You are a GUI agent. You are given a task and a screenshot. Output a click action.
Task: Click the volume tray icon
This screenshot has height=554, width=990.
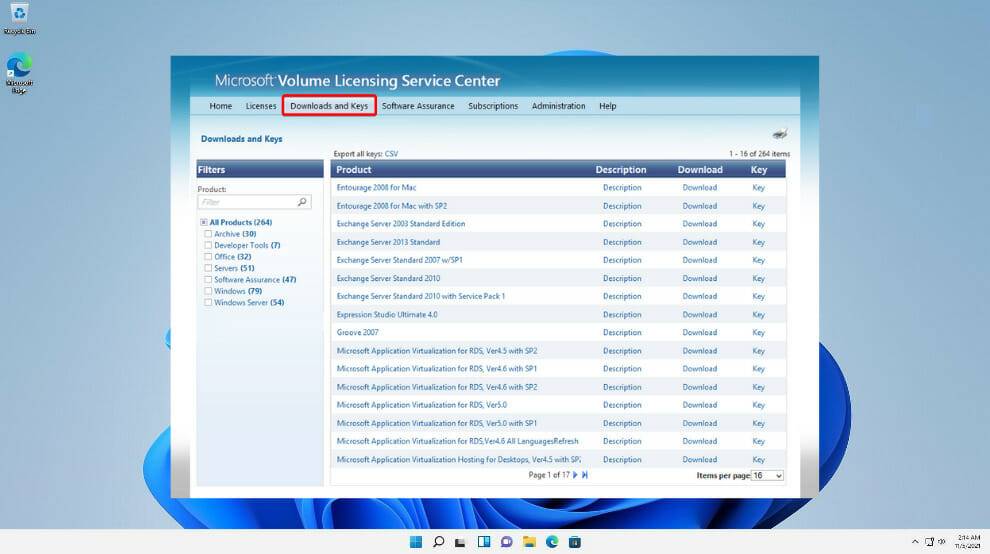tap(941, 542)
